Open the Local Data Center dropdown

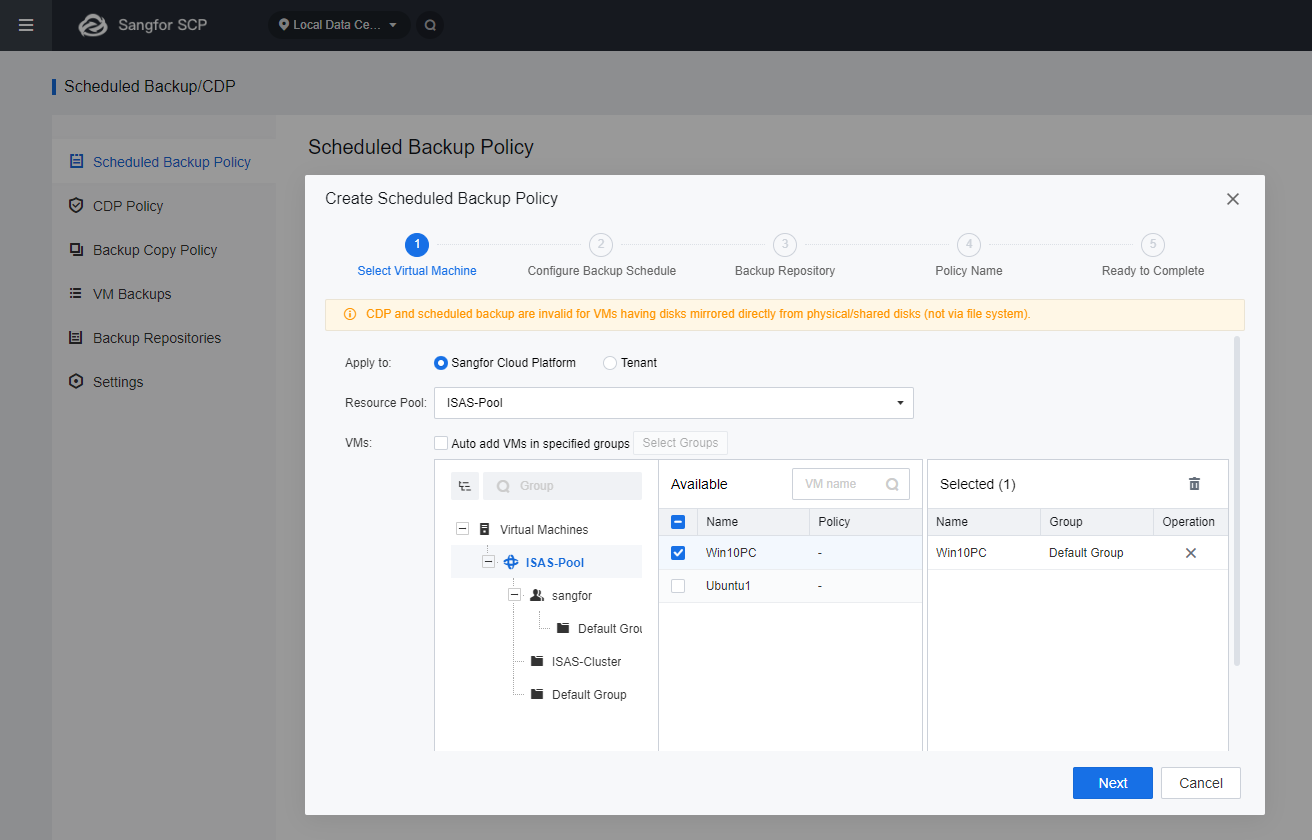click(x=338, y=25)
